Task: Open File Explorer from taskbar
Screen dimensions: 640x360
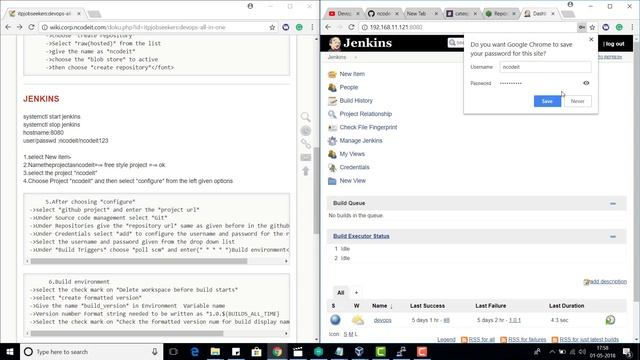Action: pos(215,351)
